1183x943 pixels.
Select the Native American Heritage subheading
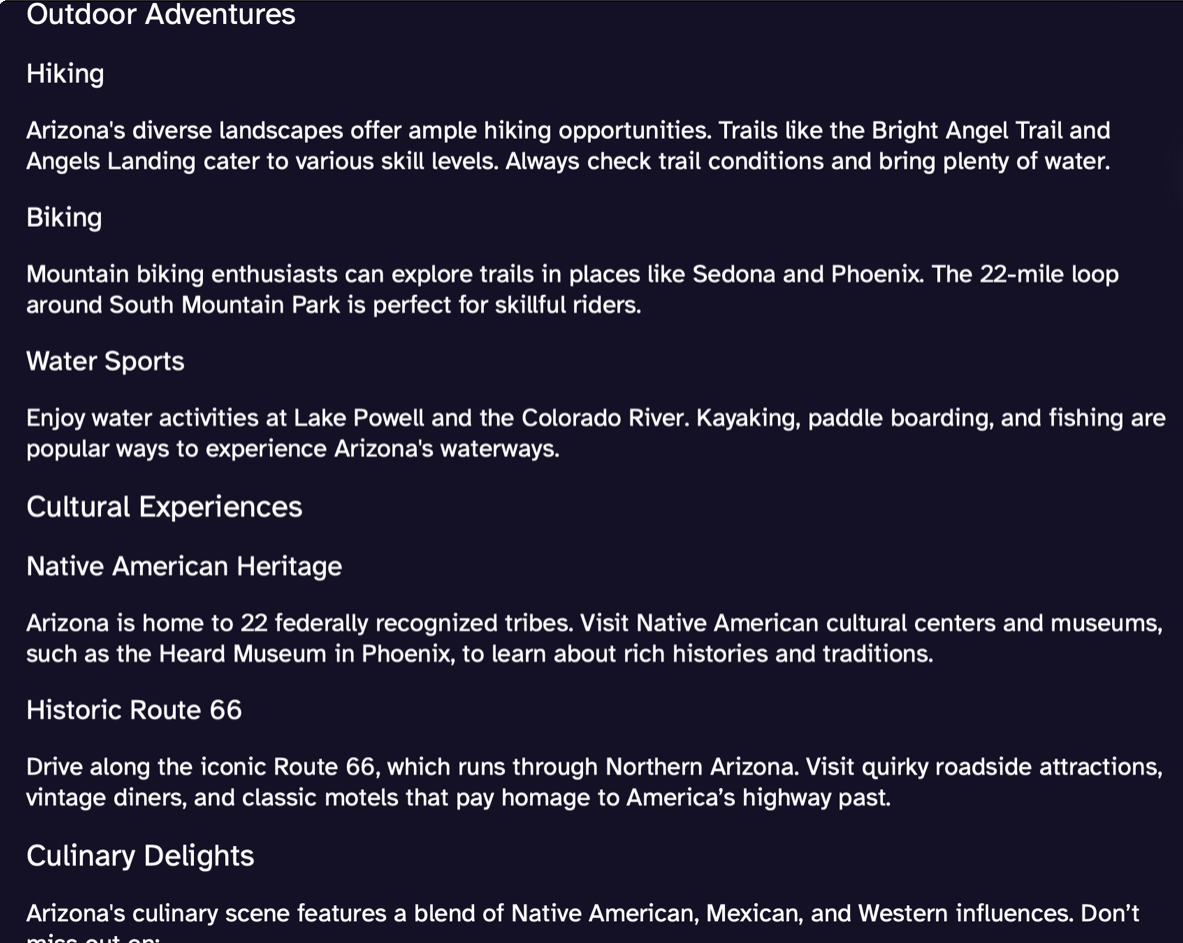184,567
